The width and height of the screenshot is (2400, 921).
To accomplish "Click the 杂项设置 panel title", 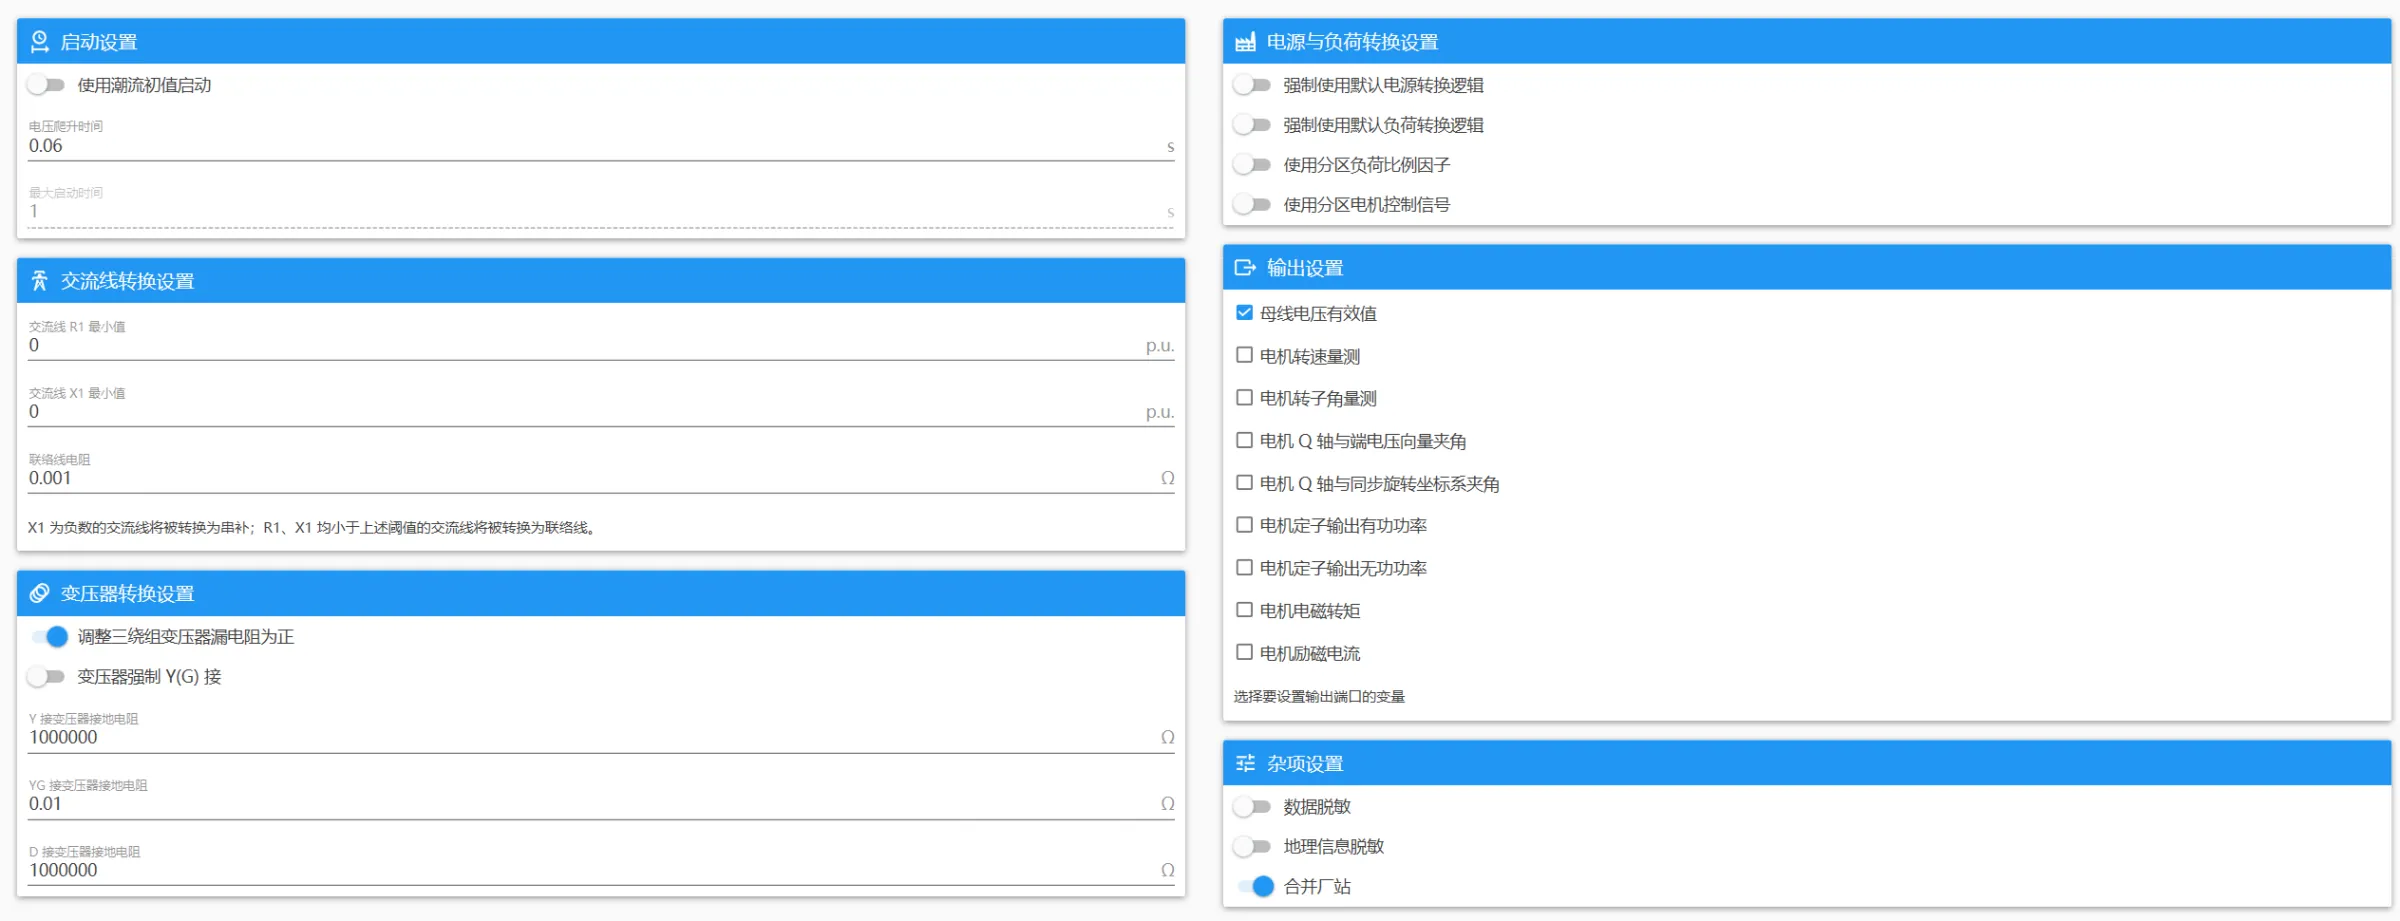I will pos(1305,764).
